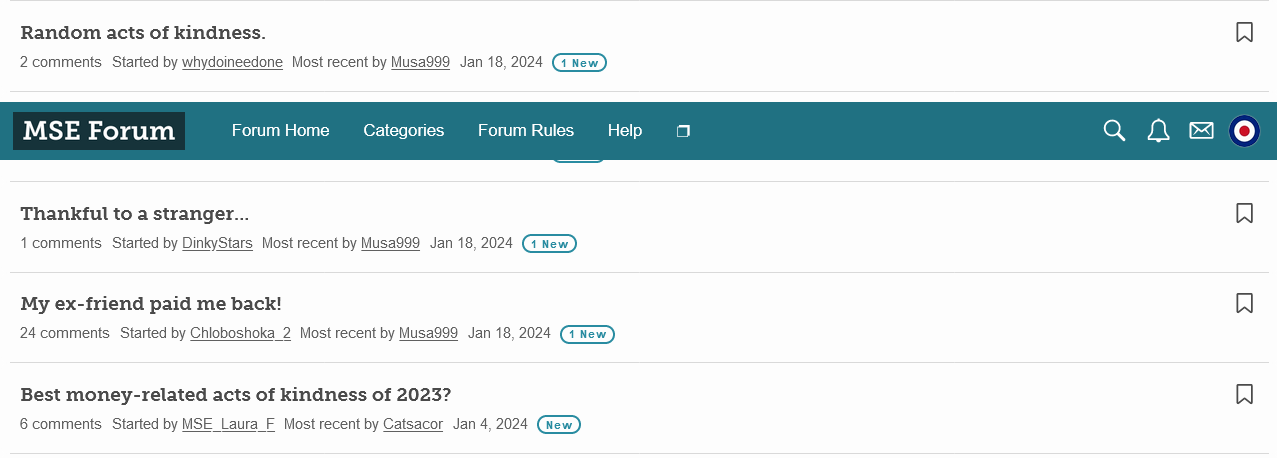
Task: Go to Forum Home
Action: pos(280,130)
